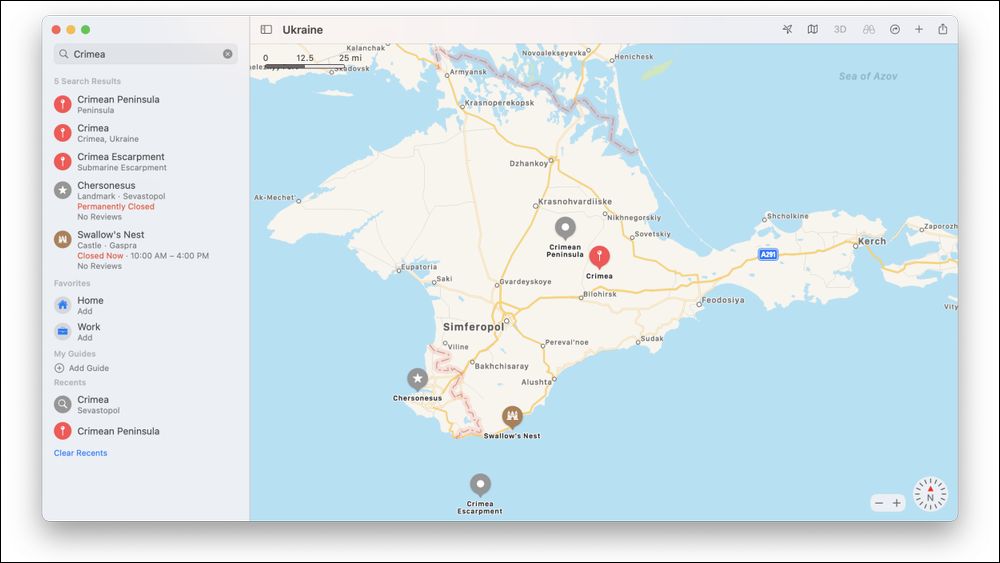Click the Feodosiya city label

[723, 300]
